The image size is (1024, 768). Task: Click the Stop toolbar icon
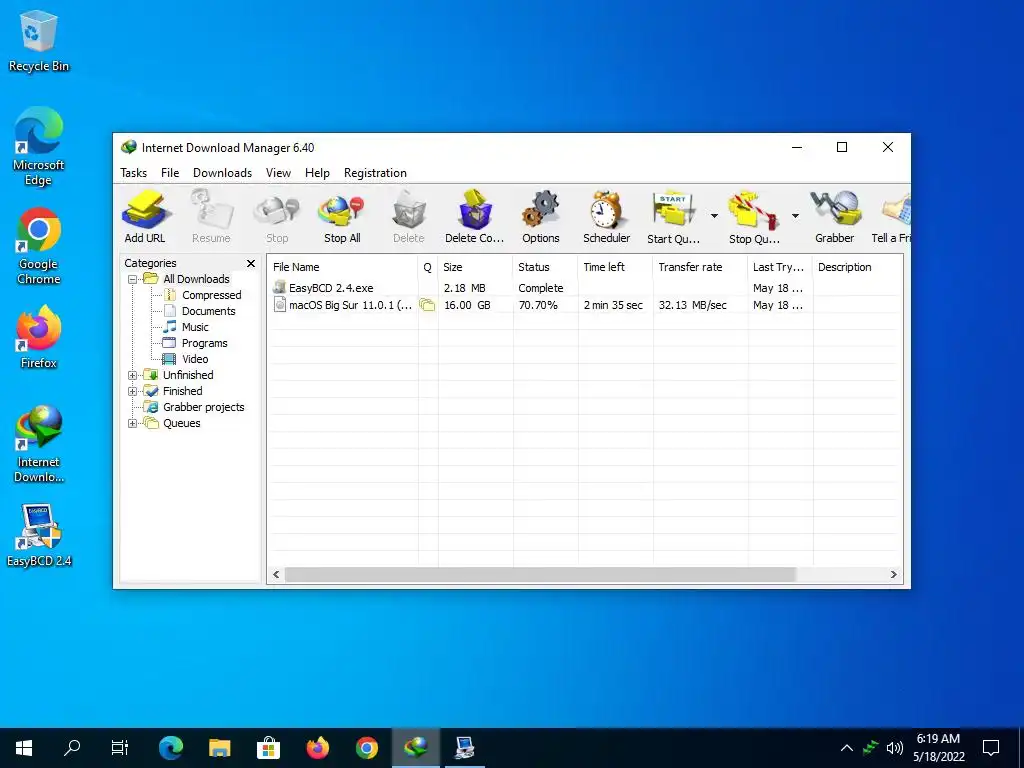277,217
